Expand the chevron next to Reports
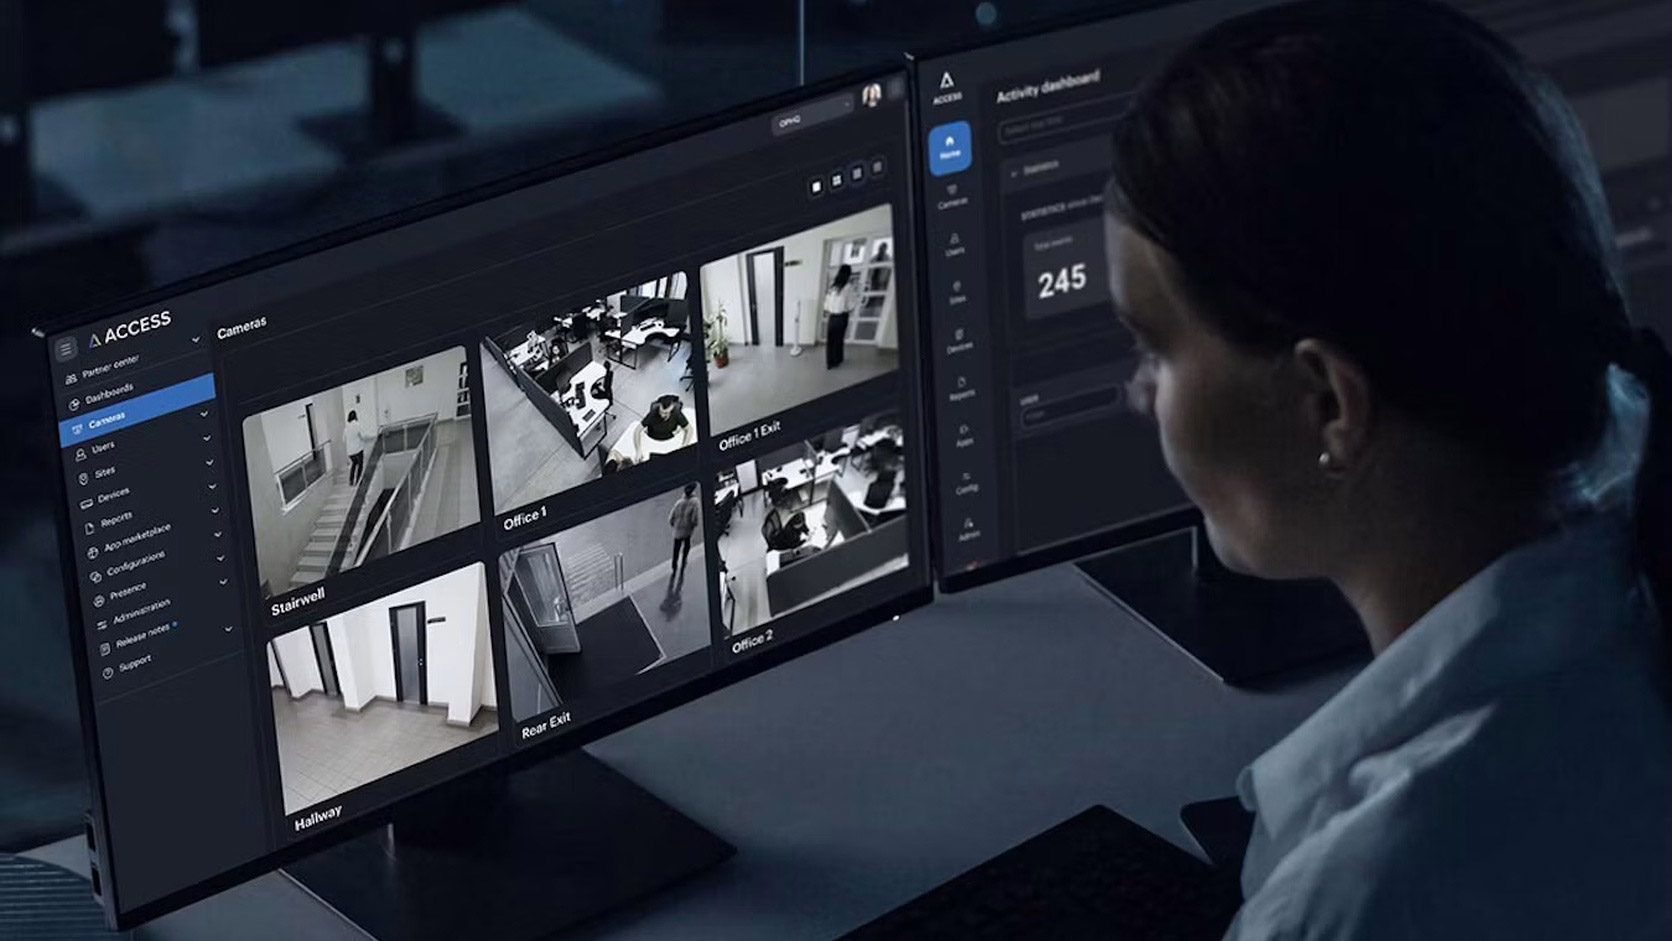Viewport: 1672px width, 941px height. (212, 486)
